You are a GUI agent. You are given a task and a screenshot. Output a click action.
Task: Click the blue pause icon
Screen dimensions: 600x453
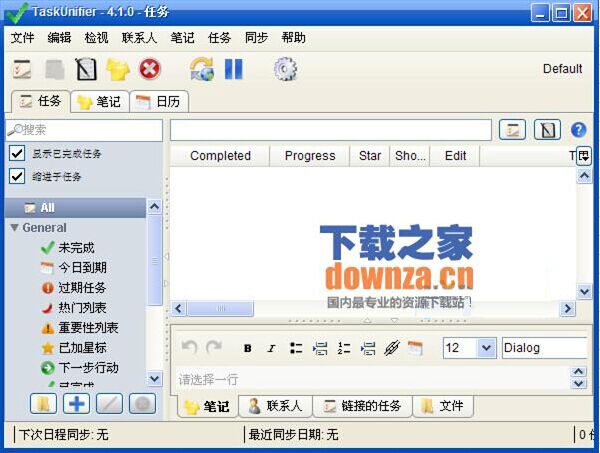pyautogui.click(x=234, y=69)
